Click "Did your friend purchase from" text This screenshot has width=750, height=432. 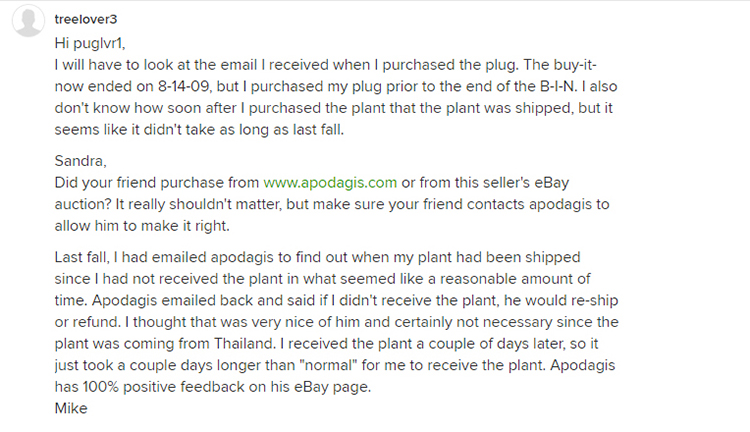pos(157,183)
